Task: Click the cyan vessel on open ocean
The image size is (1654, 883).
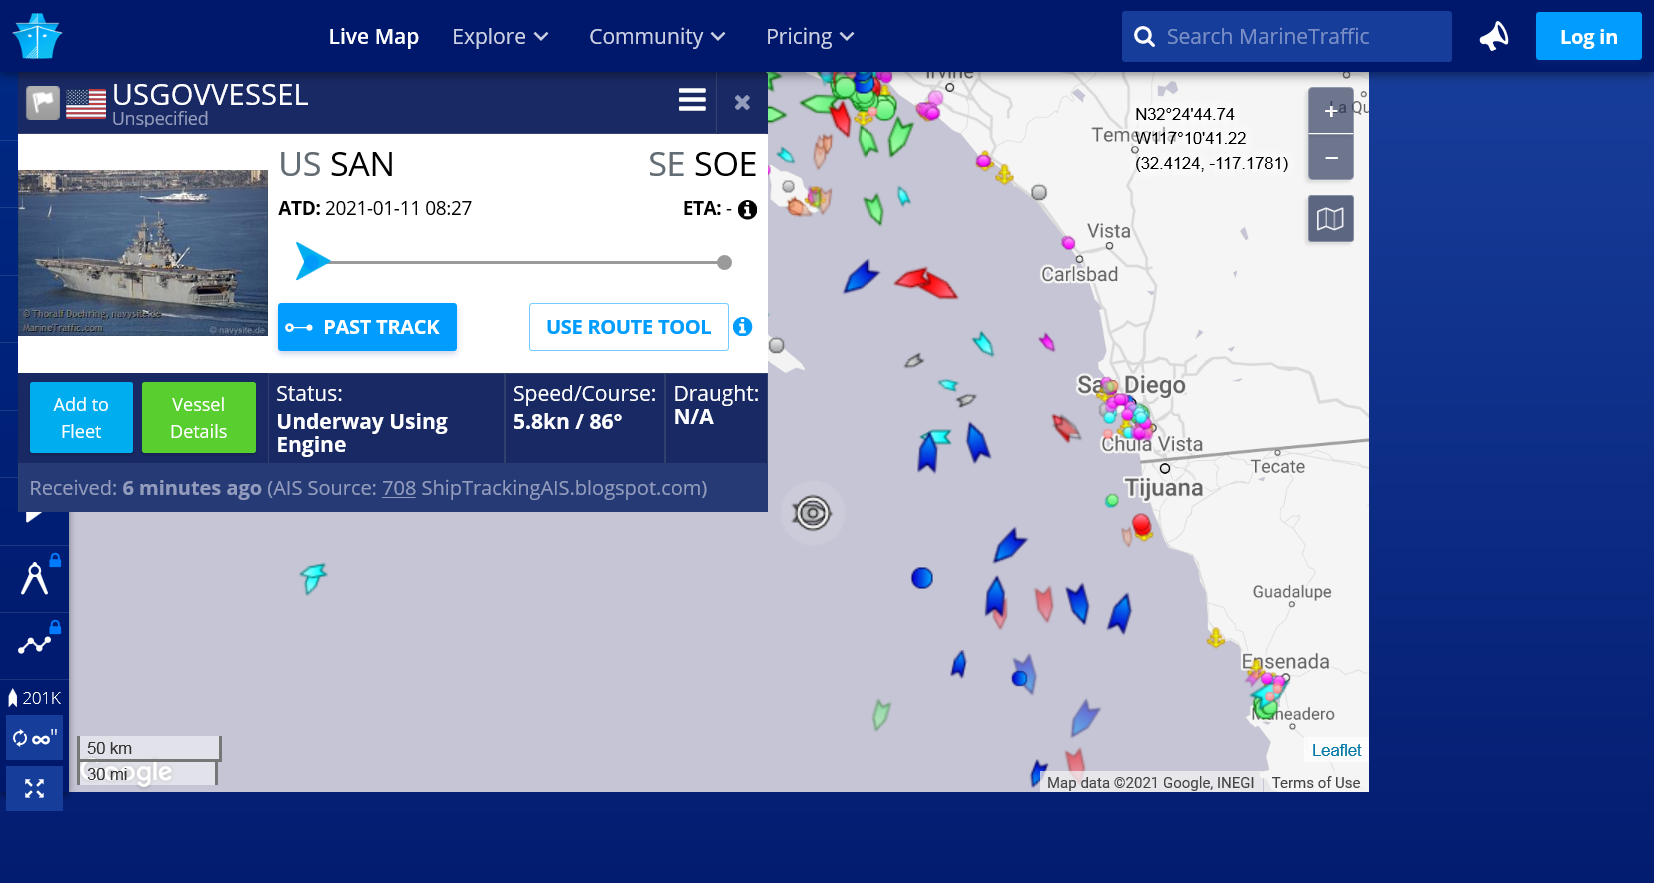Action: pyautogui.click(x=314, y=577)
